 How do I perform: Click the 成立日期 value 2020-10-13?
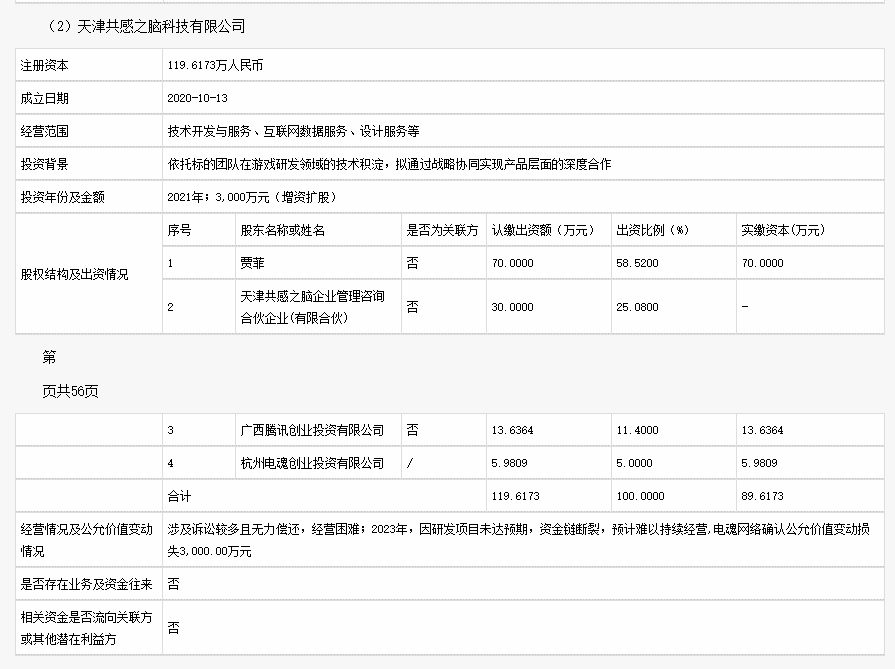click(197, 98)
